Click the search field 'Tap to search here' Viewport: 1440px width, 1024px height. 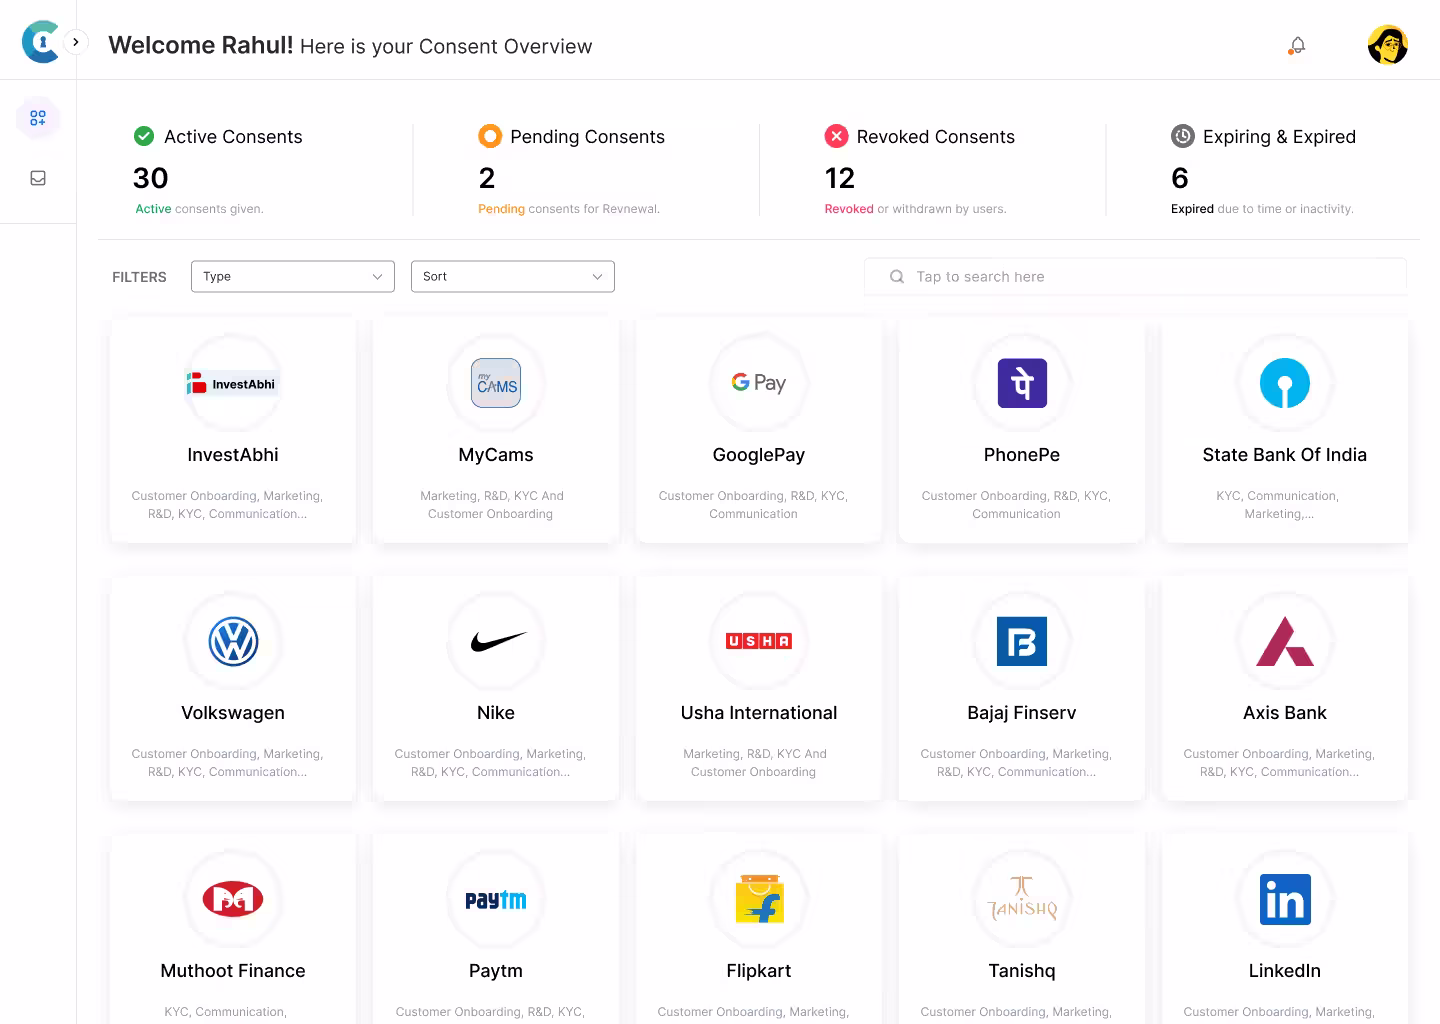coord(1135,277)
